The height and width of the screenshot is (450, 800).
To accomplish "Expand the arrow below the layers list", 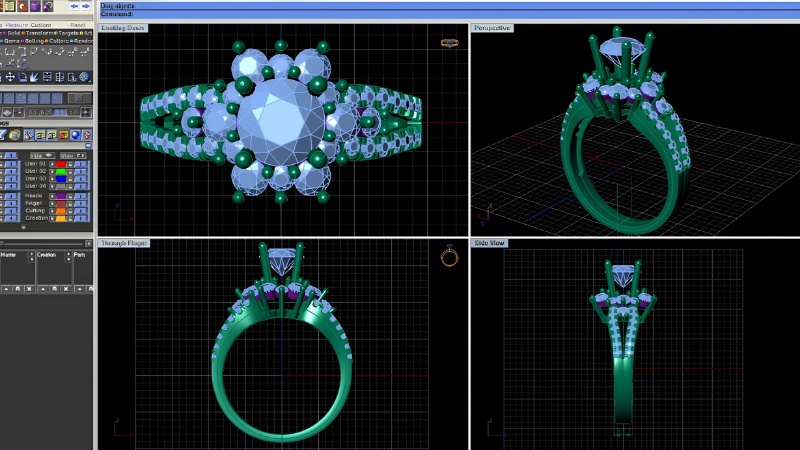I will click(24, 228).
